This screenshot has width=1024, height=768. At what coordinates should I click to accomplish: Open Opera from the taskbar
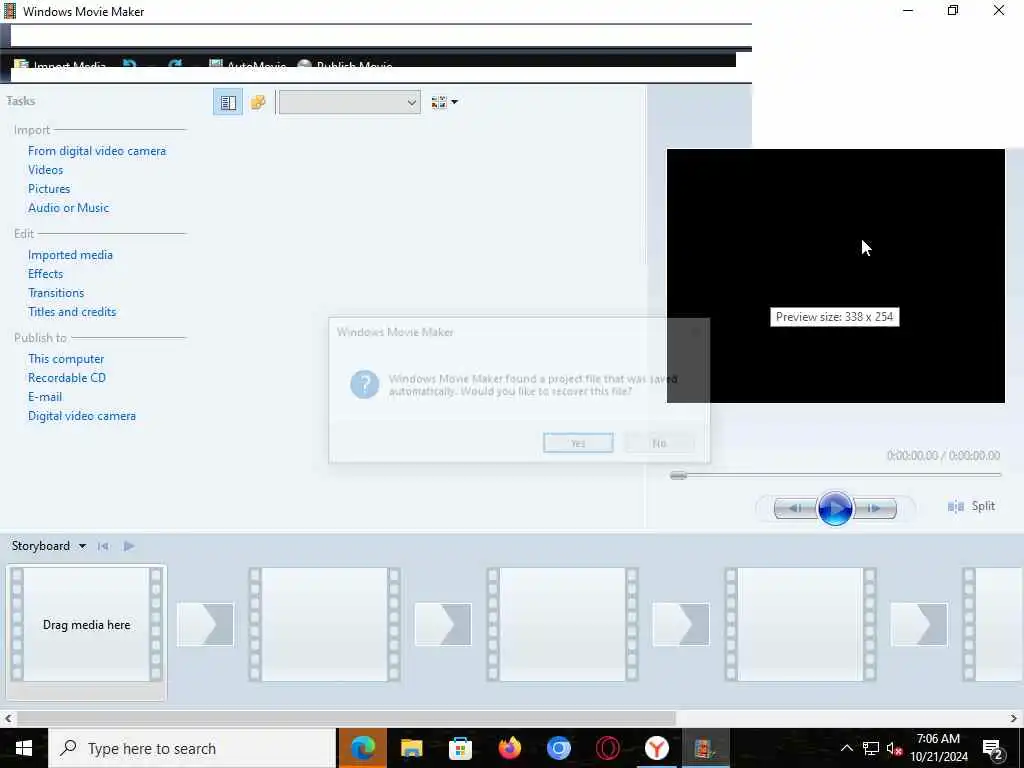(607, 748)
